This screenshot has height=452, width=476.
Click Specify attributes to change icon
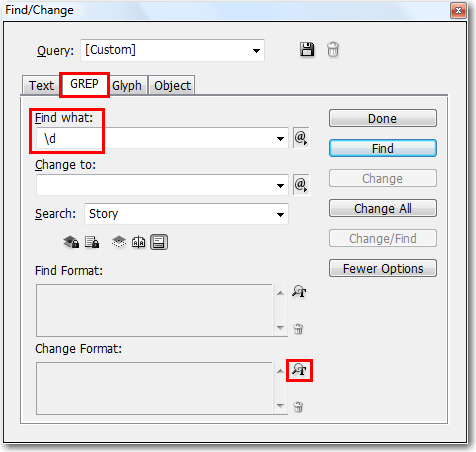coord(299,370)
